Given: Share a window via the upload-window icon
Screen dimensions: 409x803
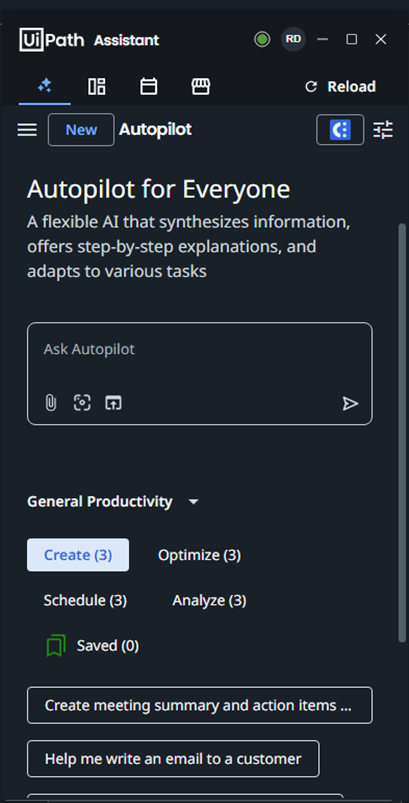Looking at the screenshot, I should tap(113, 403).
